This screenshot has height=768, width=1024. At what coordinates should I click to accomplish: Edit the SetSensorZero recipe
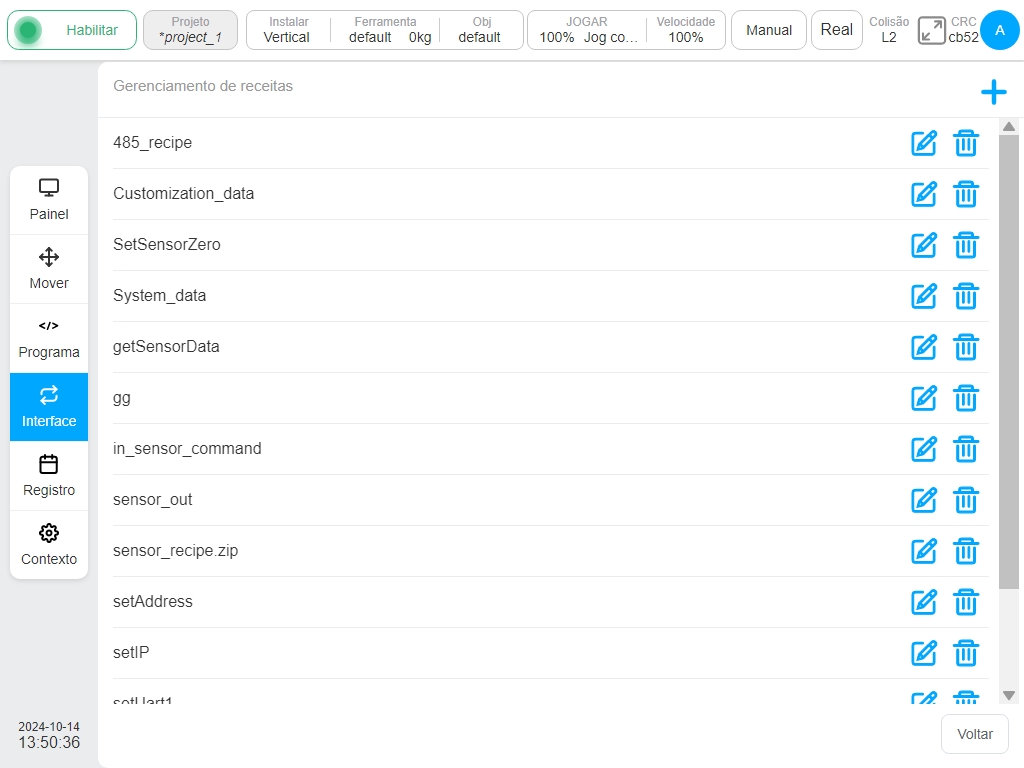click(x=923, y=245)
